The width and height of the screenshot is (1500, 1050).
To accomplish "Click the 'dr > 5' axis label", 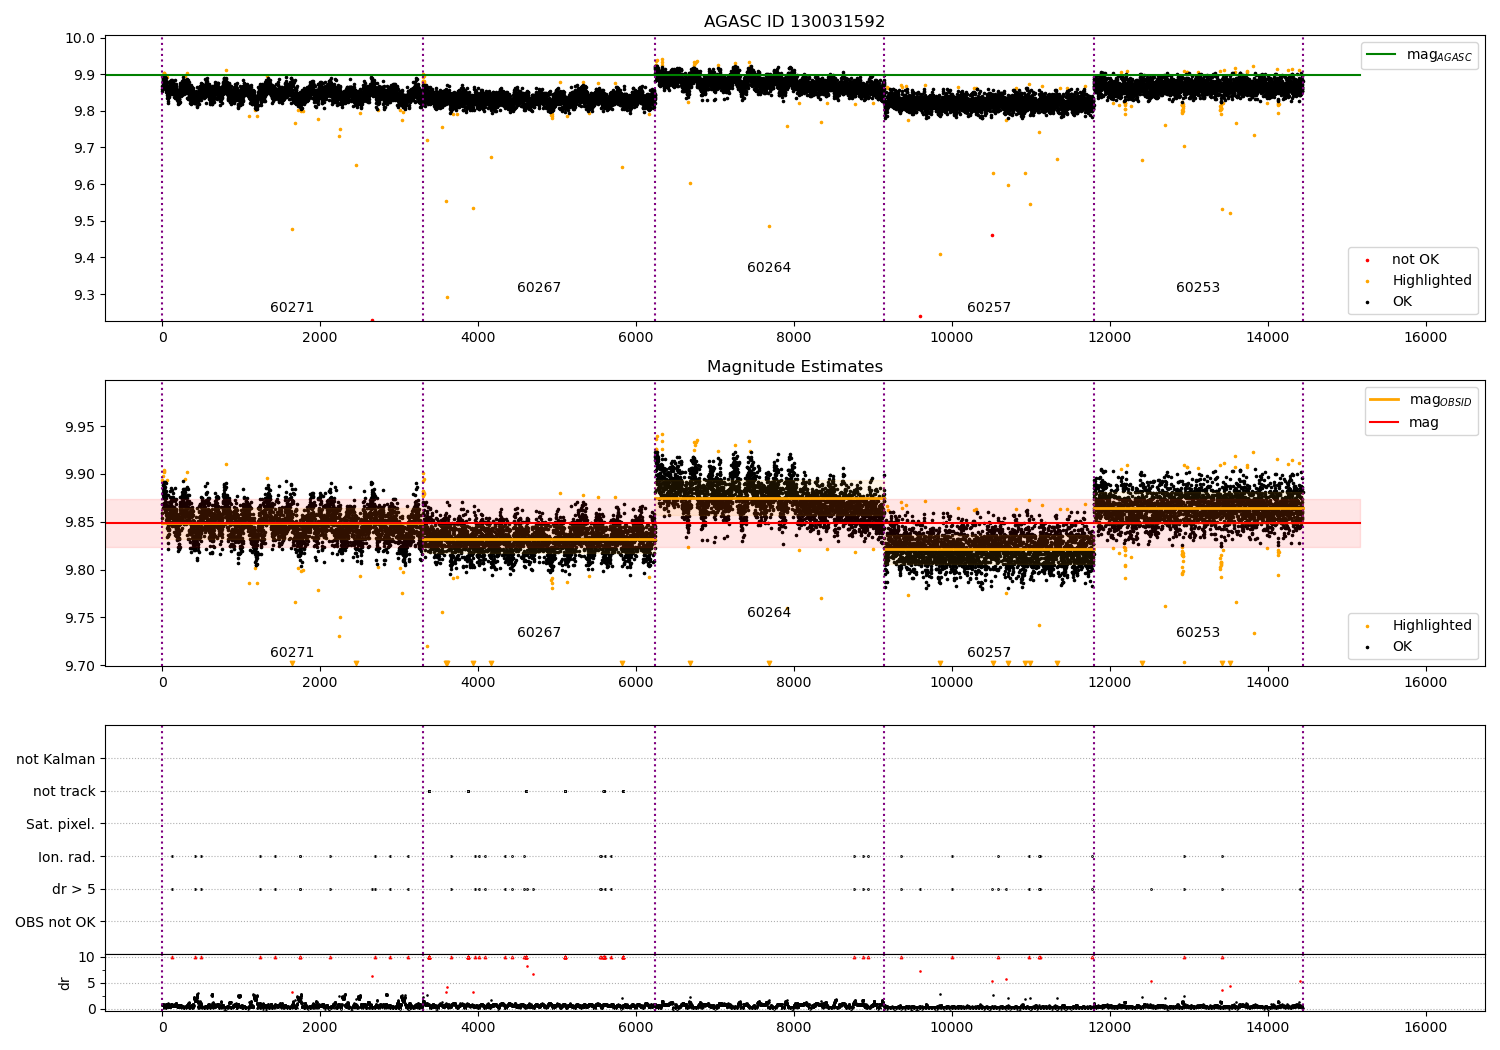I will point(74,890).
